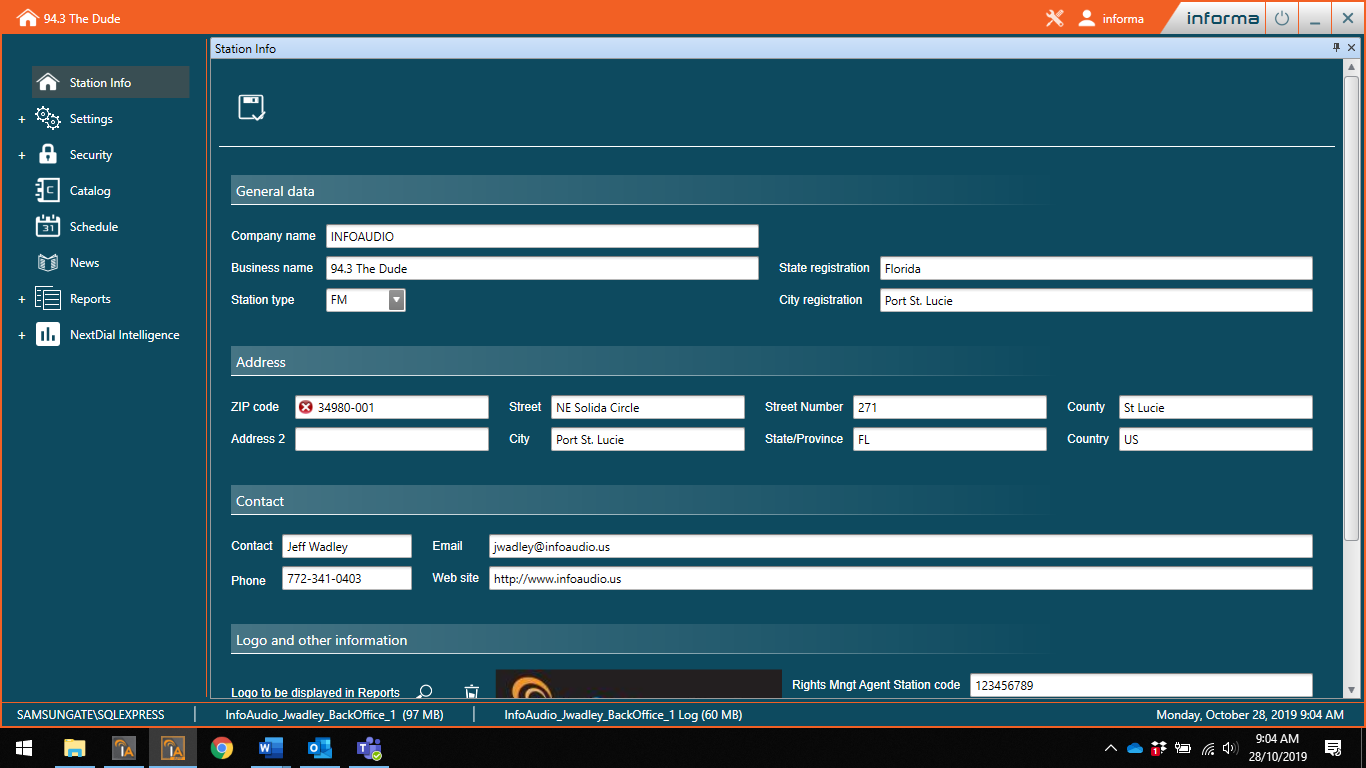This screenshot has height=768, width=1366.
Task: Click the pin icon on Station Info panel
Action: tap(1336, 47)
